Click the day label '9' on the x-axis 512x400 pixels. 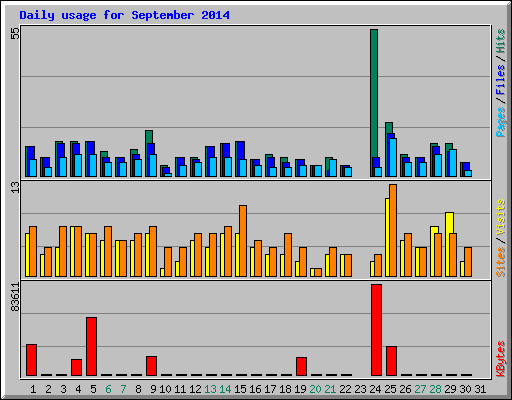point(153,389)
